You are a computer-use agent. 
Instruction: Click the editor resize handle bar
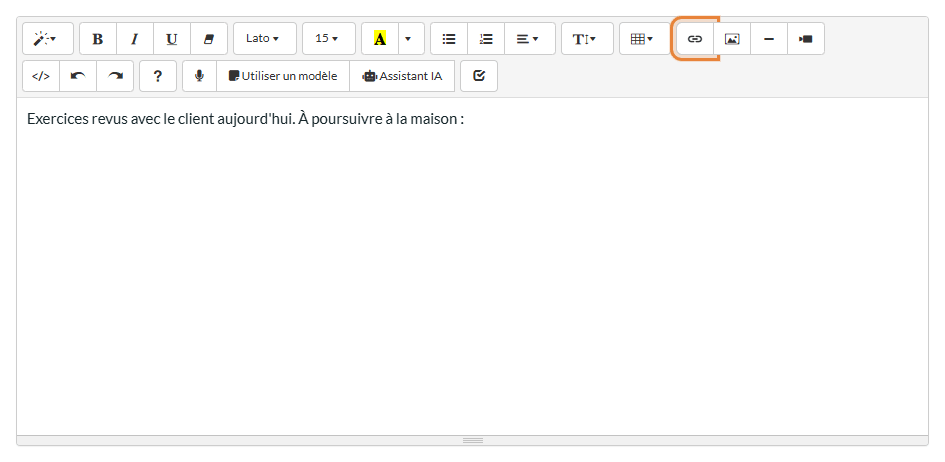pos(472,440)
